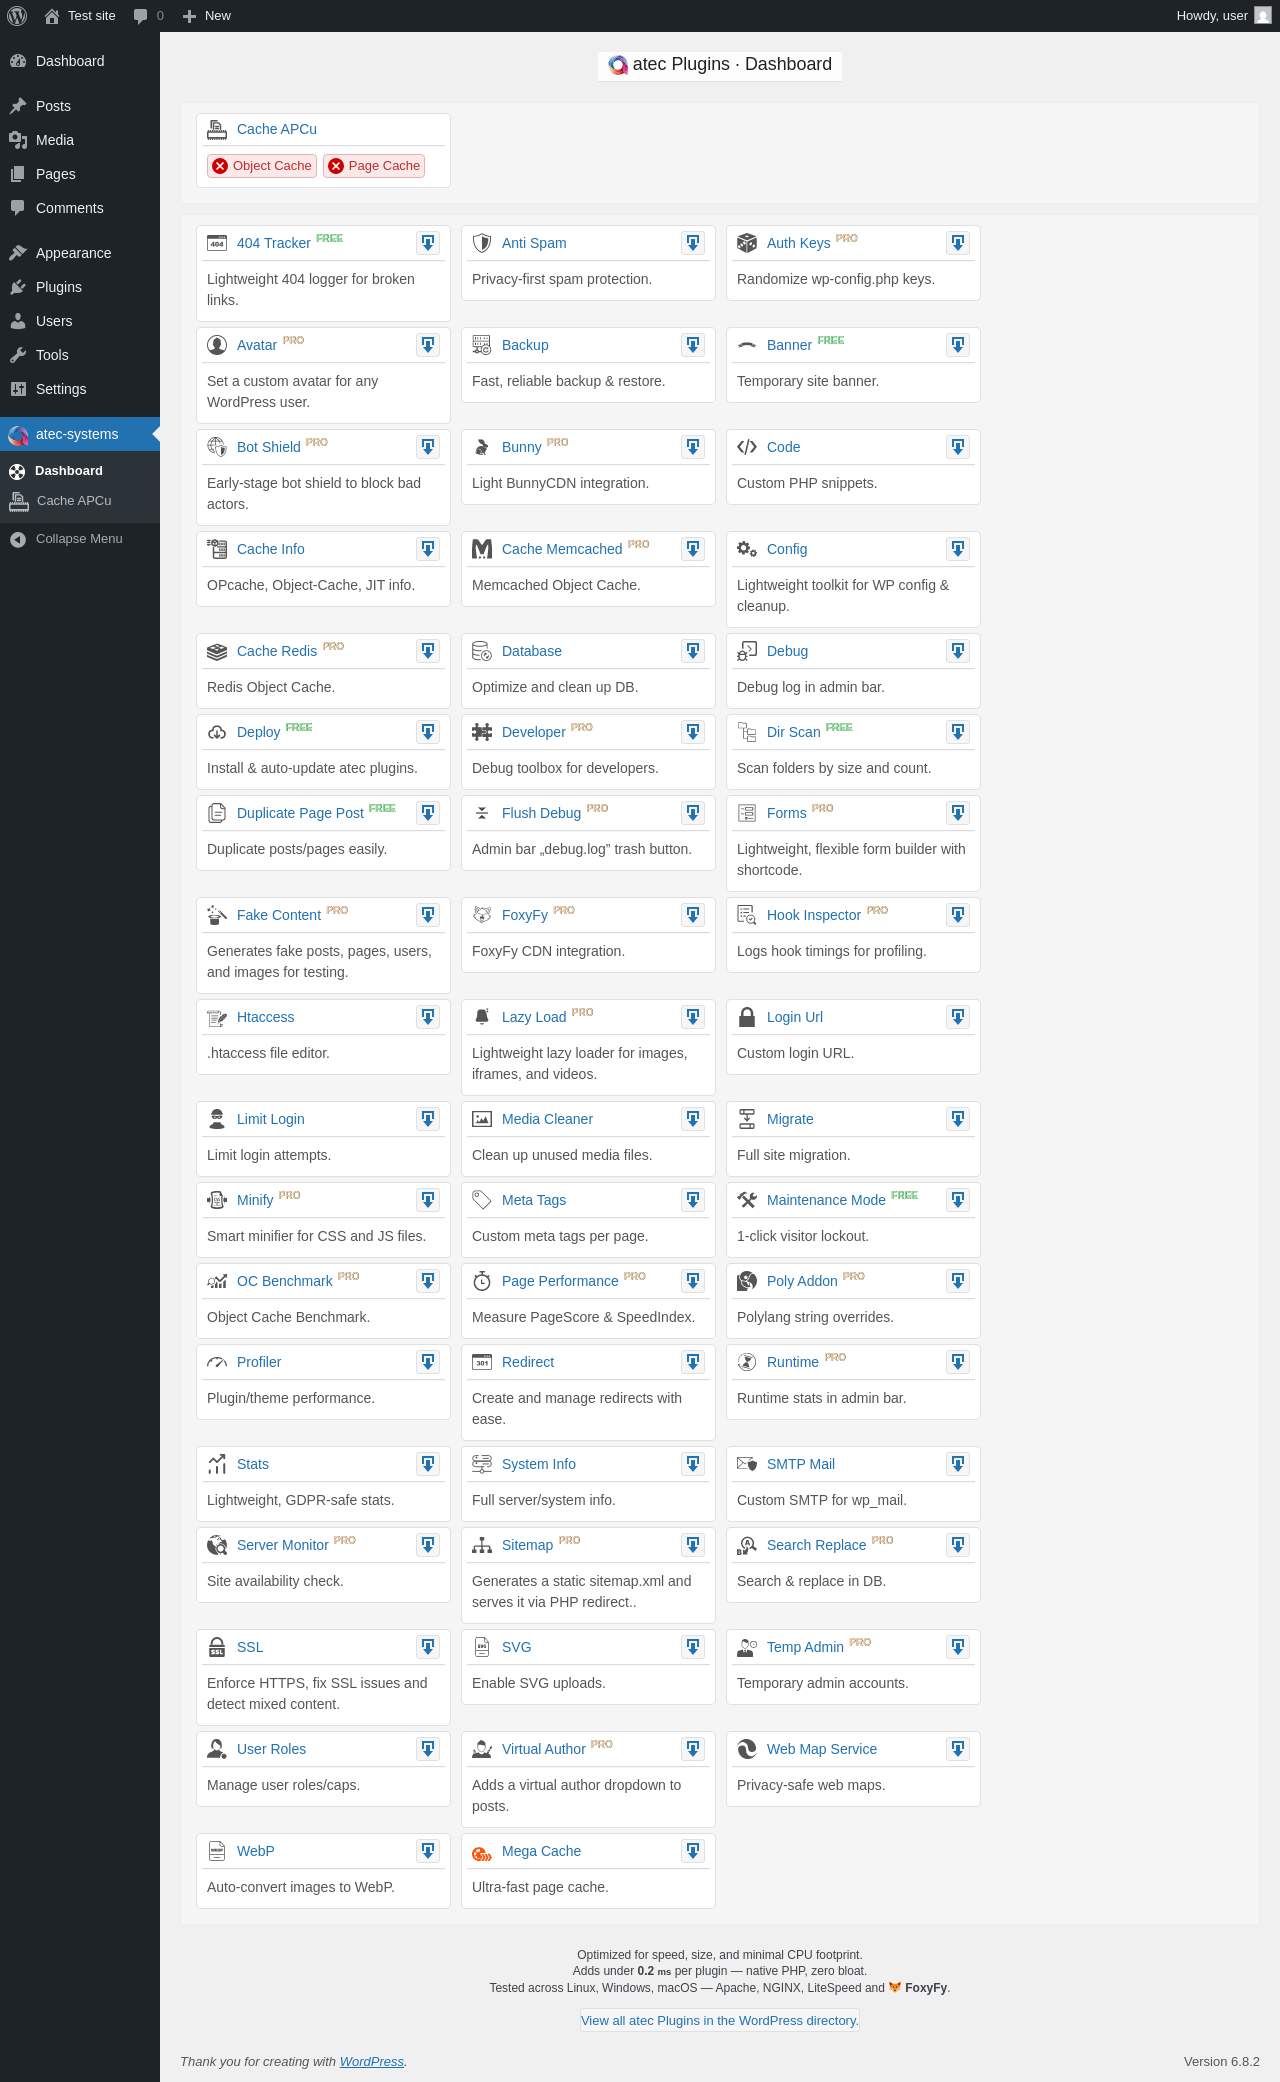The image size is (1280, 2082).
Task: Click the download icon for Database plugin
Action: tap(693, 651)
